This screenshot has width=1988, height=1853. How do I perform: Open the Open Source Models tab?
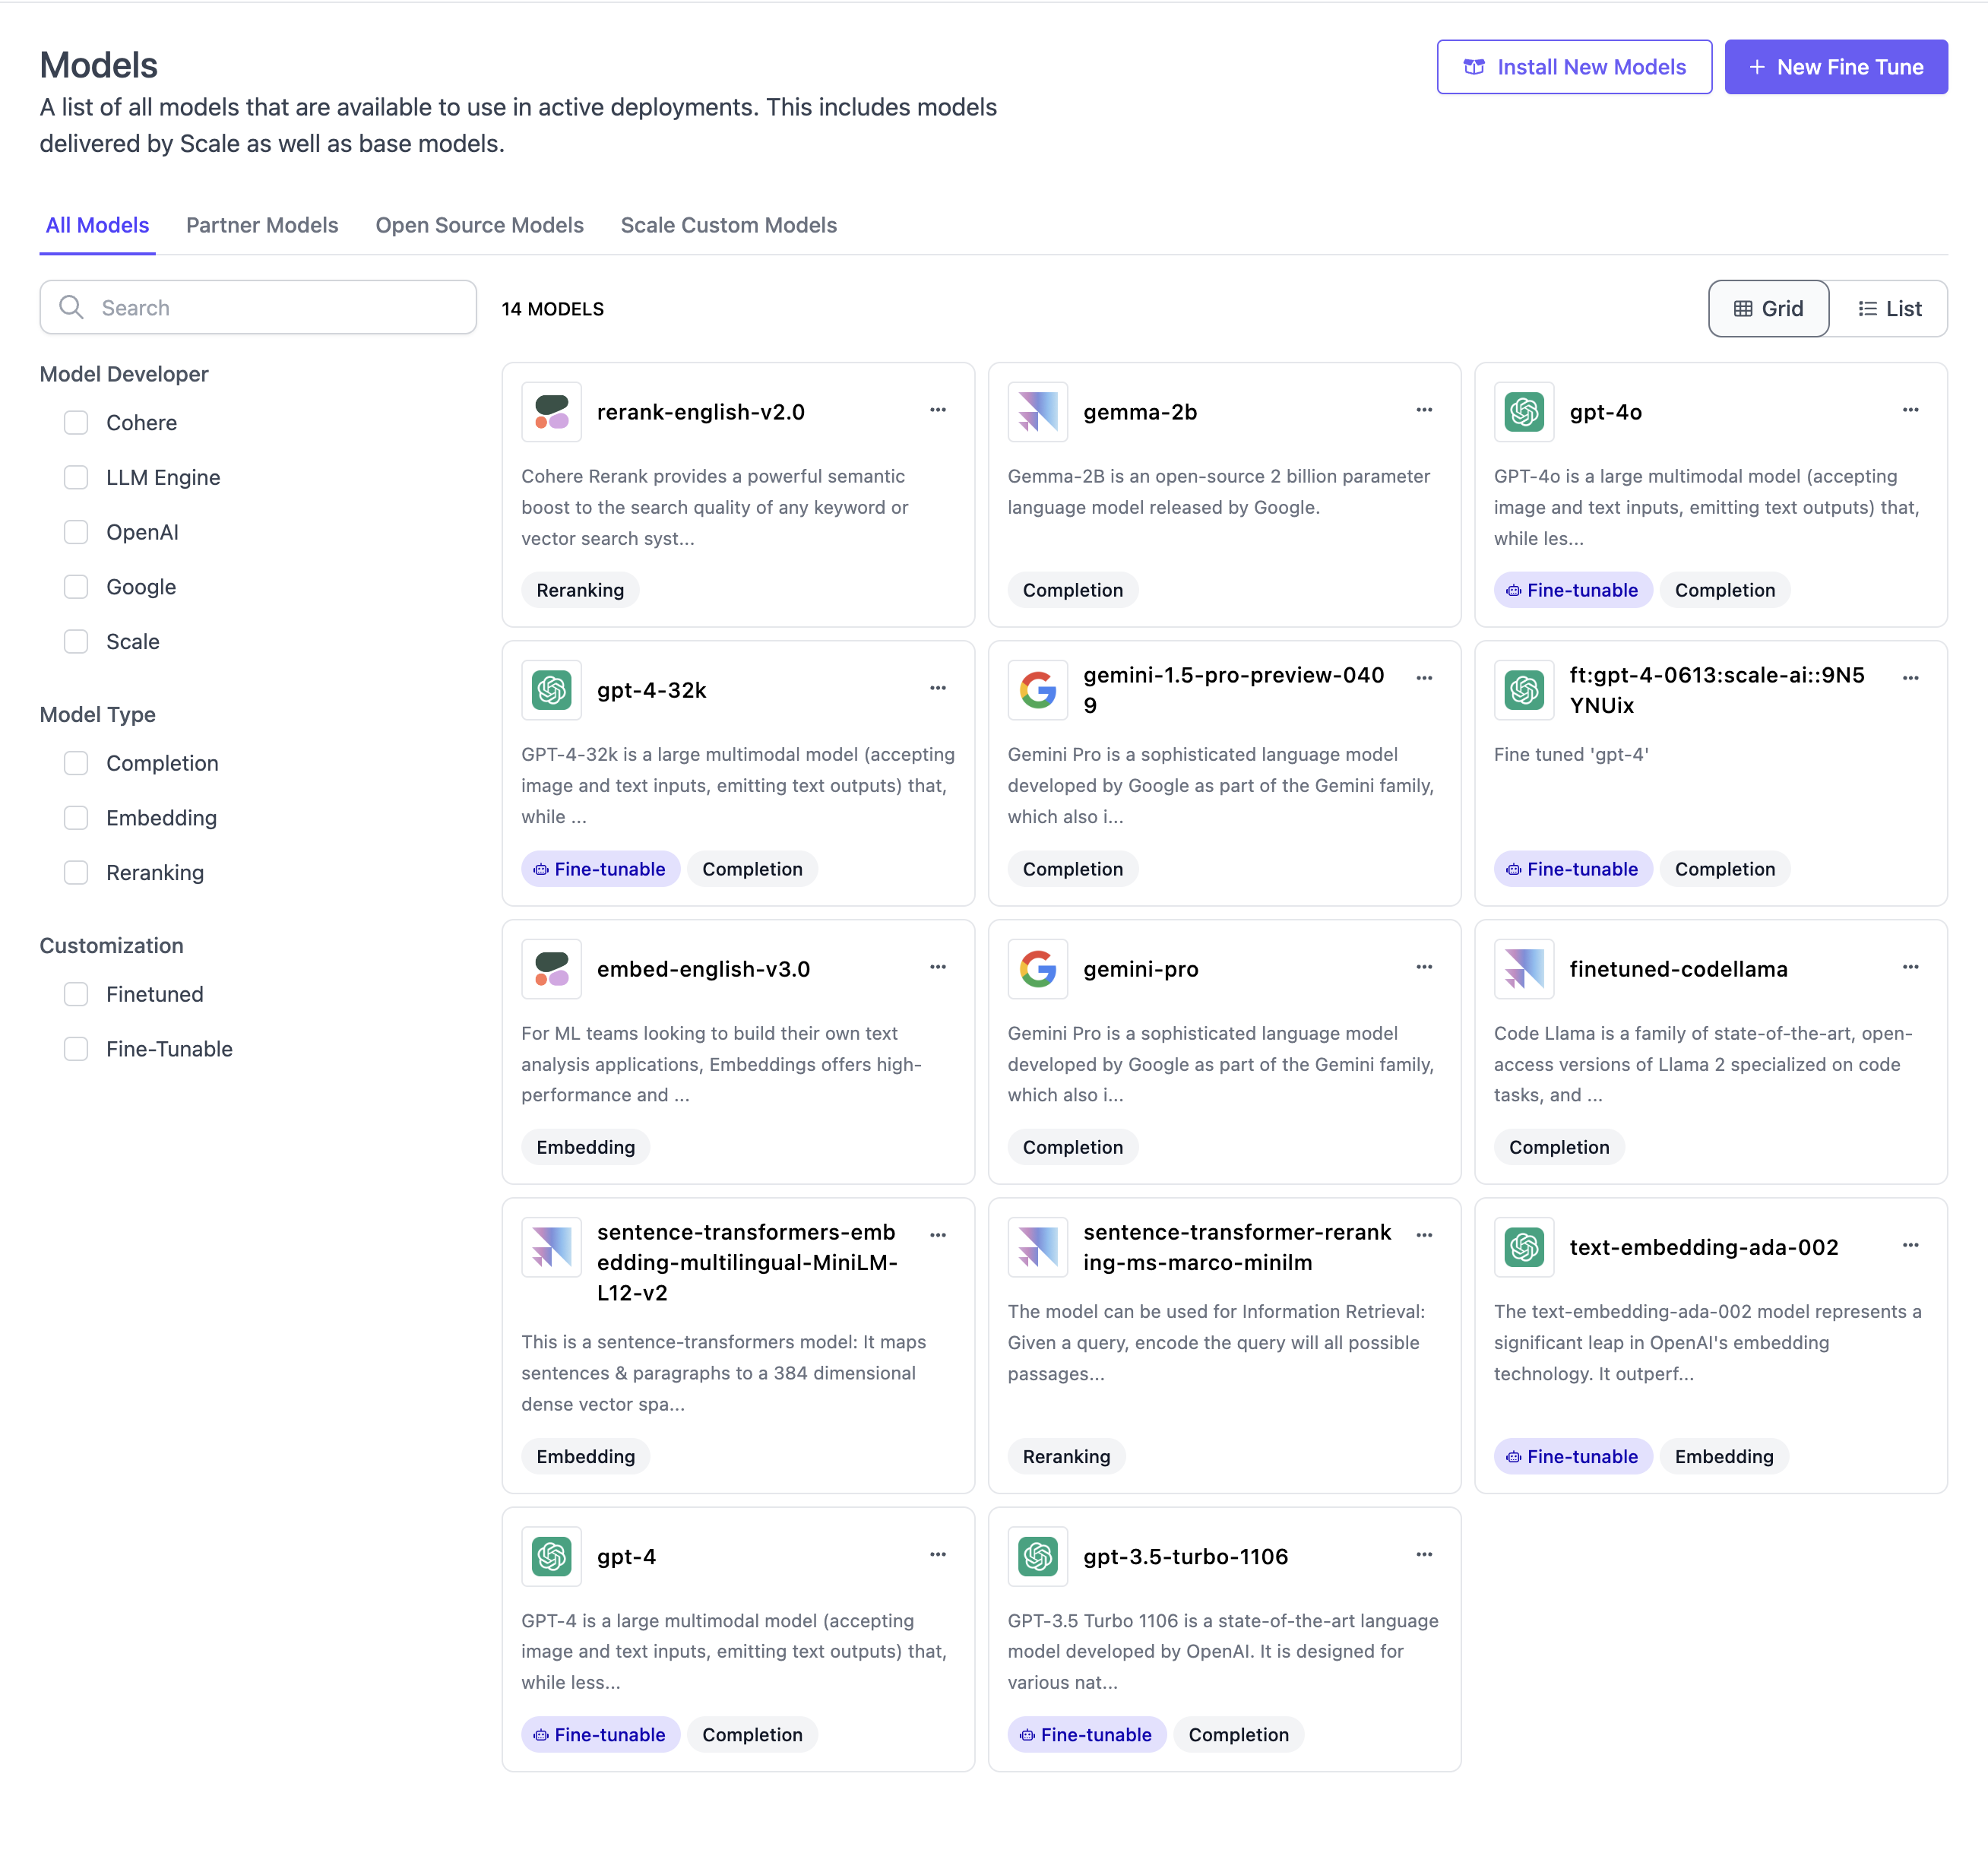coord(479,225)
